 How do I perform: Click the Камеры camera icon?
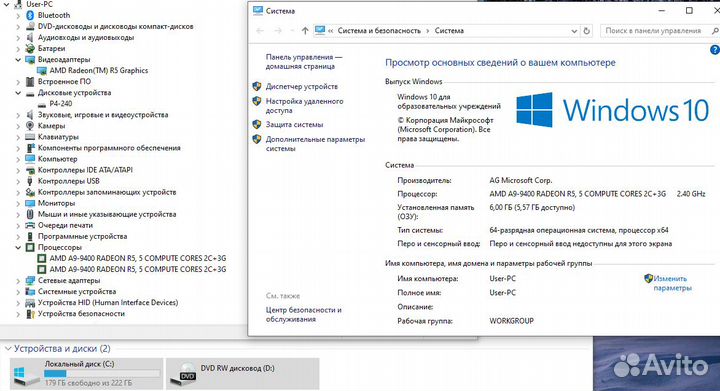tap(30, 126)
